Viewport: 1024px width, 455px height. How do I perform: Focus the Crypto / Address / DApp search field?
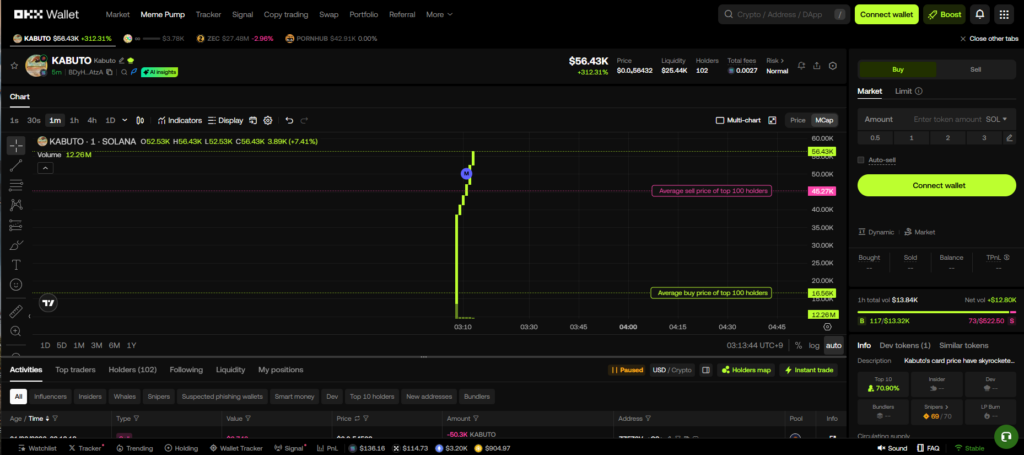click(780, 14)
